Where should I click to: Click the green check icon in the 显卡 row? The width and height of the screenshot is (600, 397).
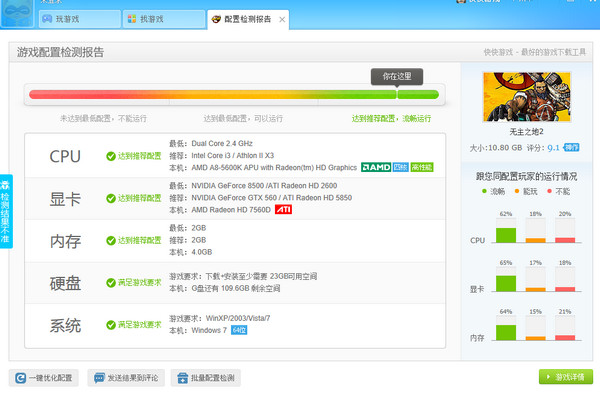click(x=111, y=198)
